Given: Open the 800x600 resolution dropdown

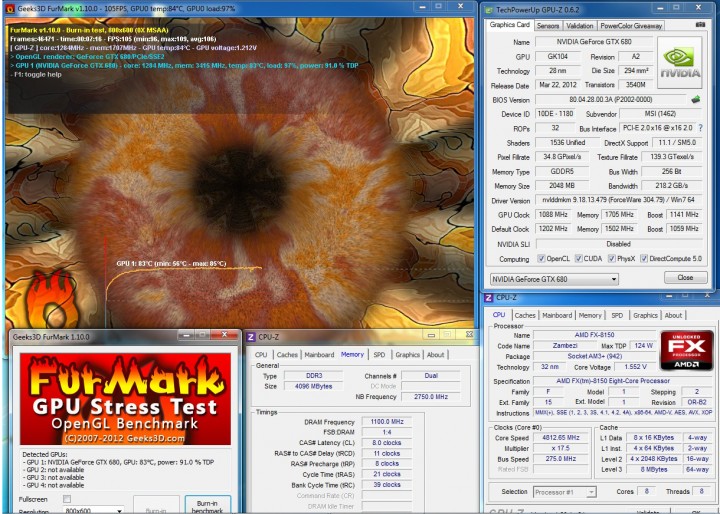Looking at the screenshot, I should (93, 510).
